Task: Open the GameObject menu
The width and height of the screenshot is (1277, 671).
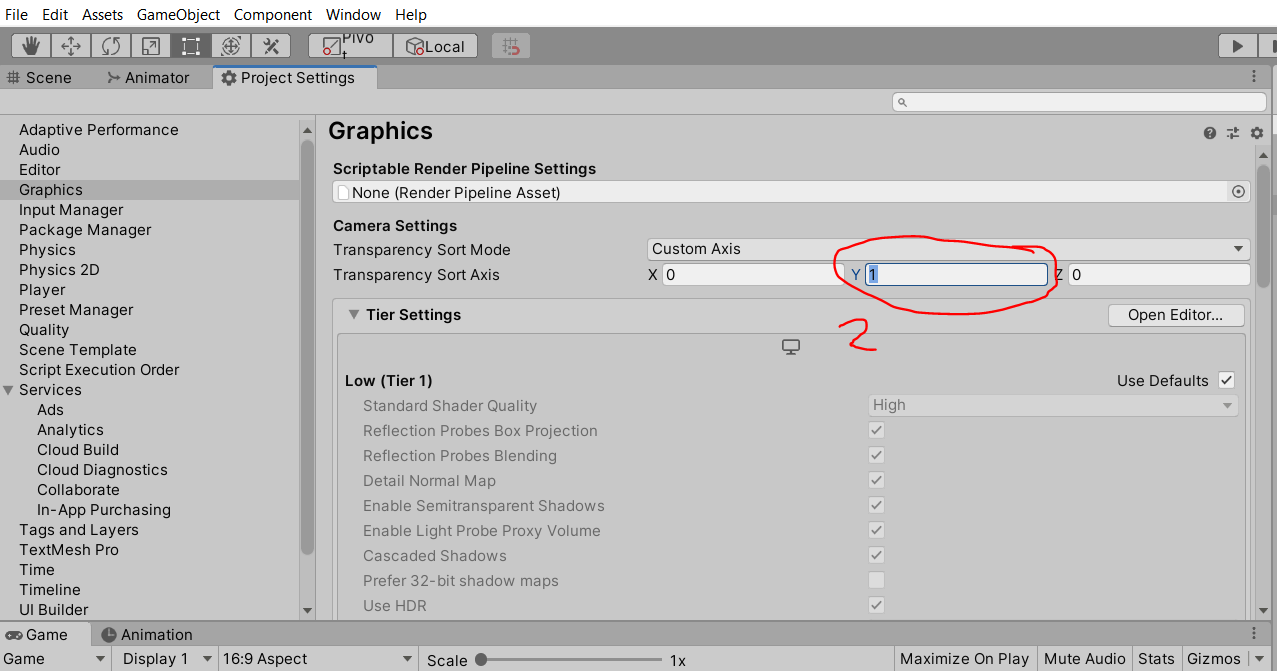Action: [178, 14]
